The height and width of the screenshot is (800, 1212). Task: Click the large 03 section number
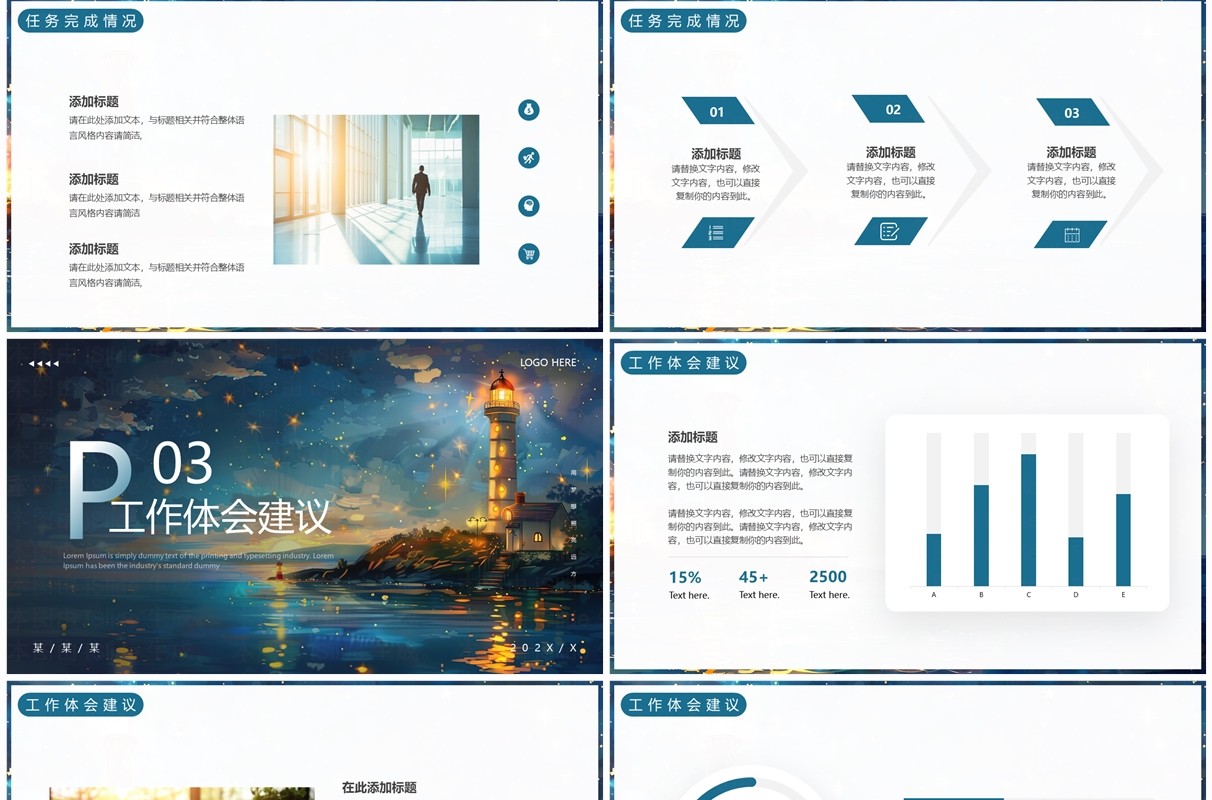[x=183, y=464]
